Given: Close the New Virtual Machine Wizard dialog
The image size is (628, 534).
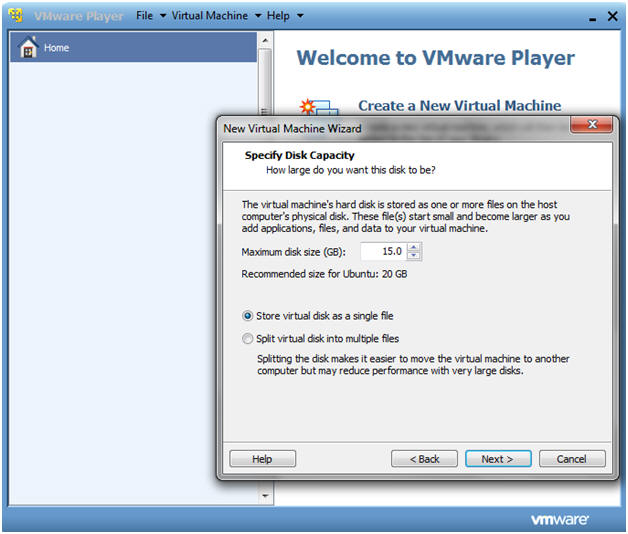Looking at the screenshot, I should tap(592, 125).
